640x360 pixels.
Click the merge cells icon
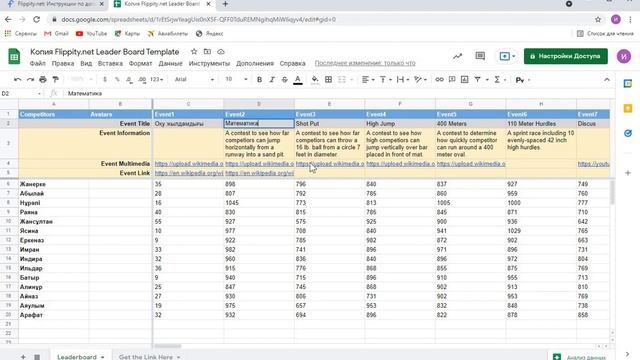pyautogui.click(x=342, y=80)
